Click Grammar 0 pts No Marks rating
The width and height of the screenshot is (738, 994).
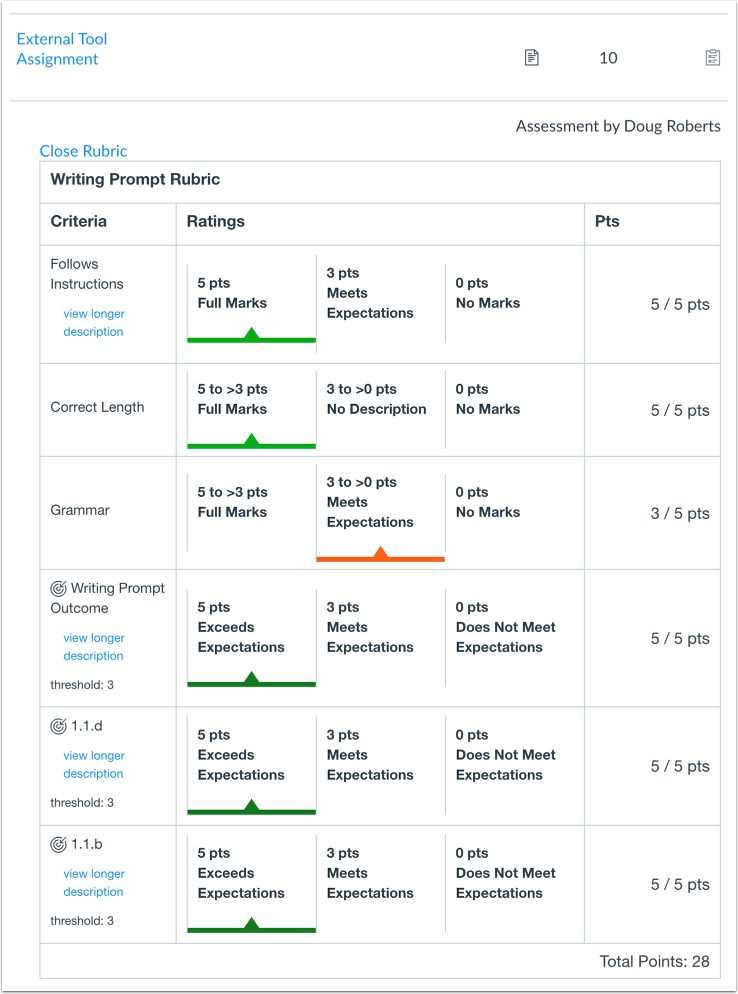click(x=488, y=502)
